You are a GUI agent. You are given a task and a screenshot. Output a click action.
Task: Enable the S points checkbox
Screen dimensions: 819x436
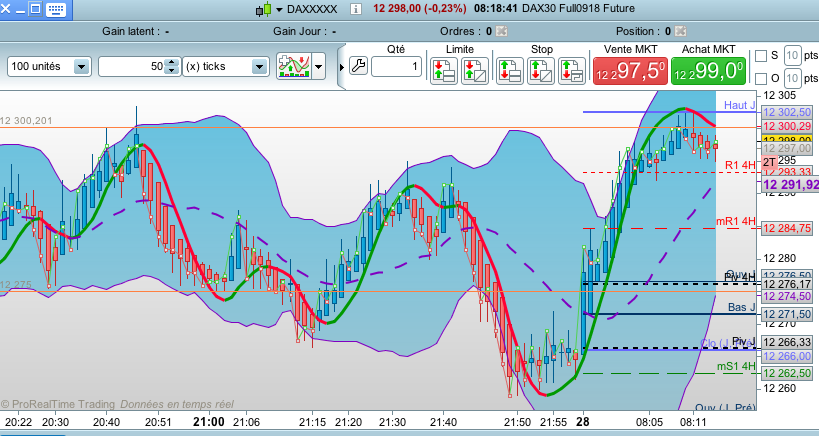761,55
